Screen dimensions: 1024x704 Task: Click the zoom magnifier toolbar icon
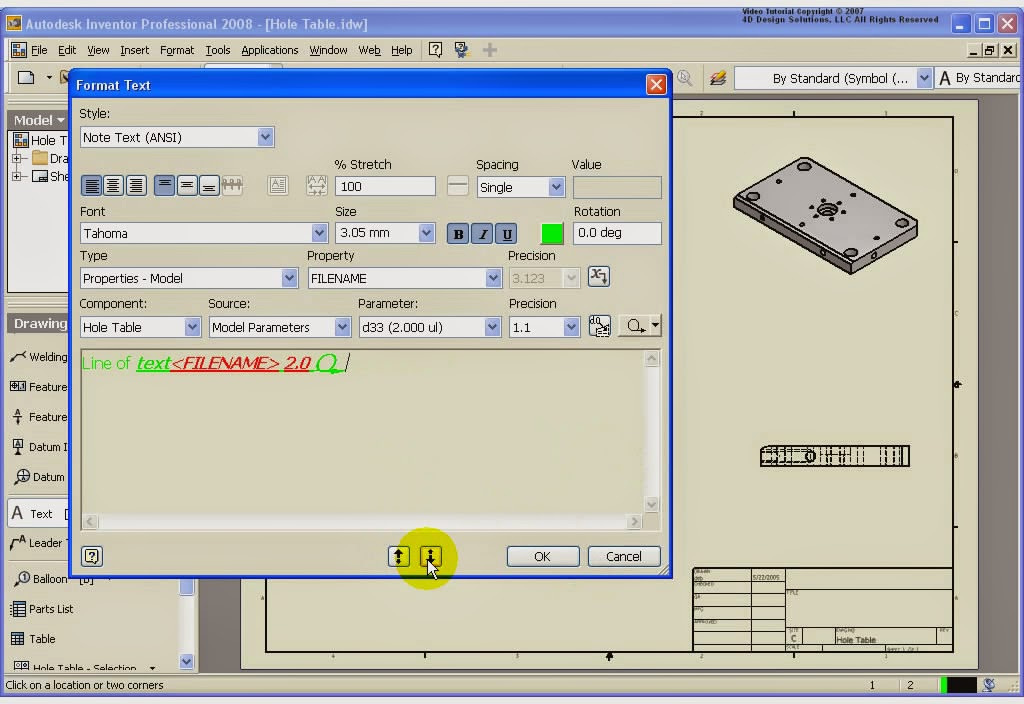(x=684, y=78)
